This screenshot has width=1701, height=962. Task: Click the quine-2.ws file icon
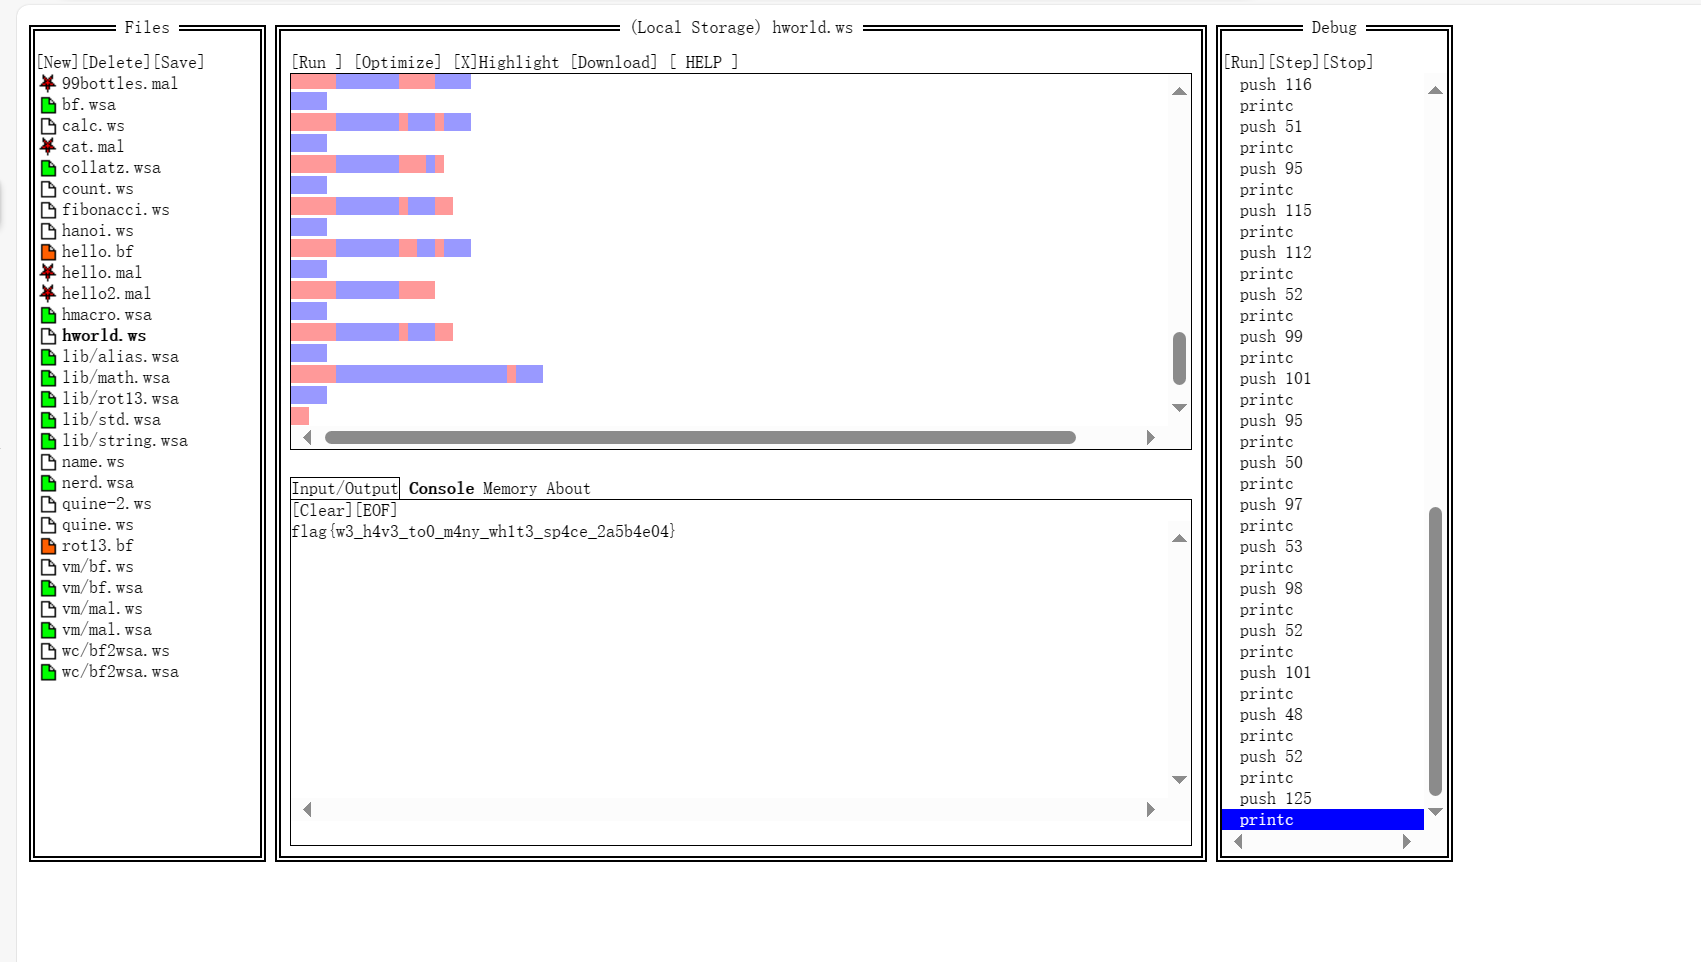tap(48, 504)
